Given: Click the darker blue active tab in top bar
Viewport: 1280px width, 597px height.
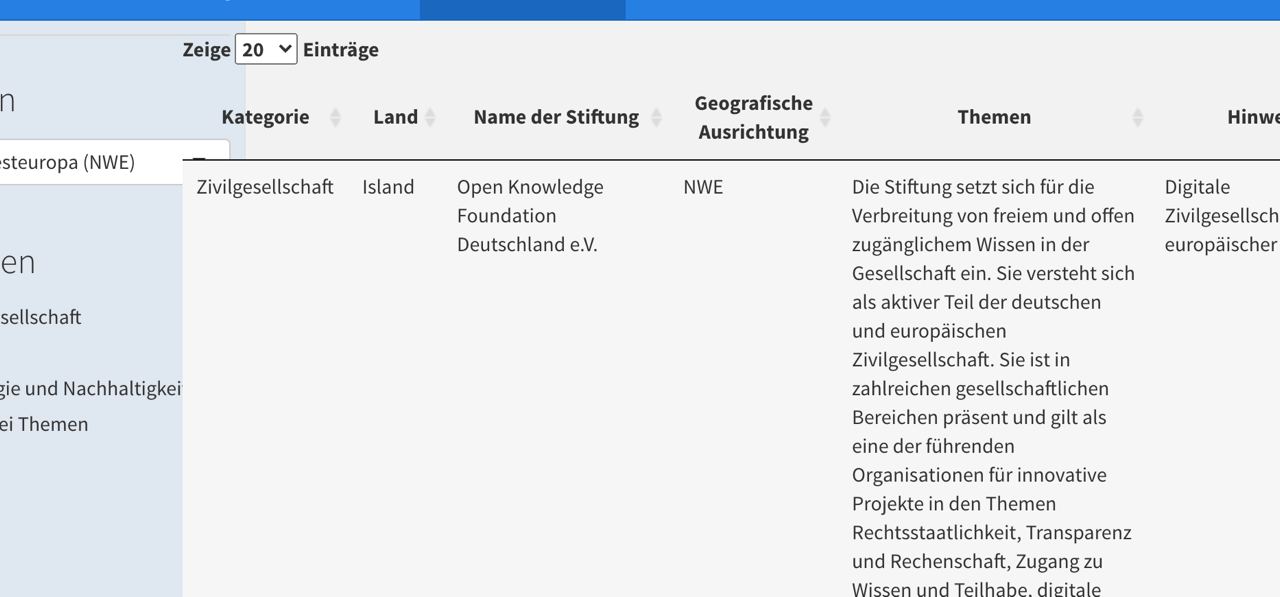Looking at the screenshot, I should click(x=523, y=9).
